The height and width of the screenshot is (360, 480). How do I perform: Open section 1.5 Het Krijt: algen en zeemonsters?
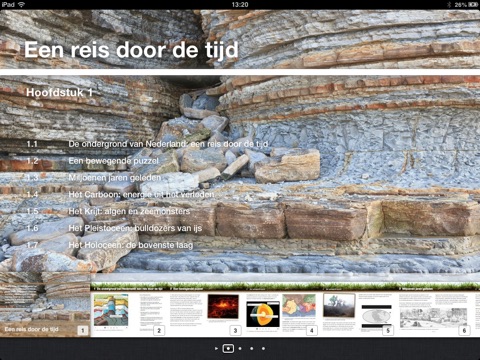point(108,211)
